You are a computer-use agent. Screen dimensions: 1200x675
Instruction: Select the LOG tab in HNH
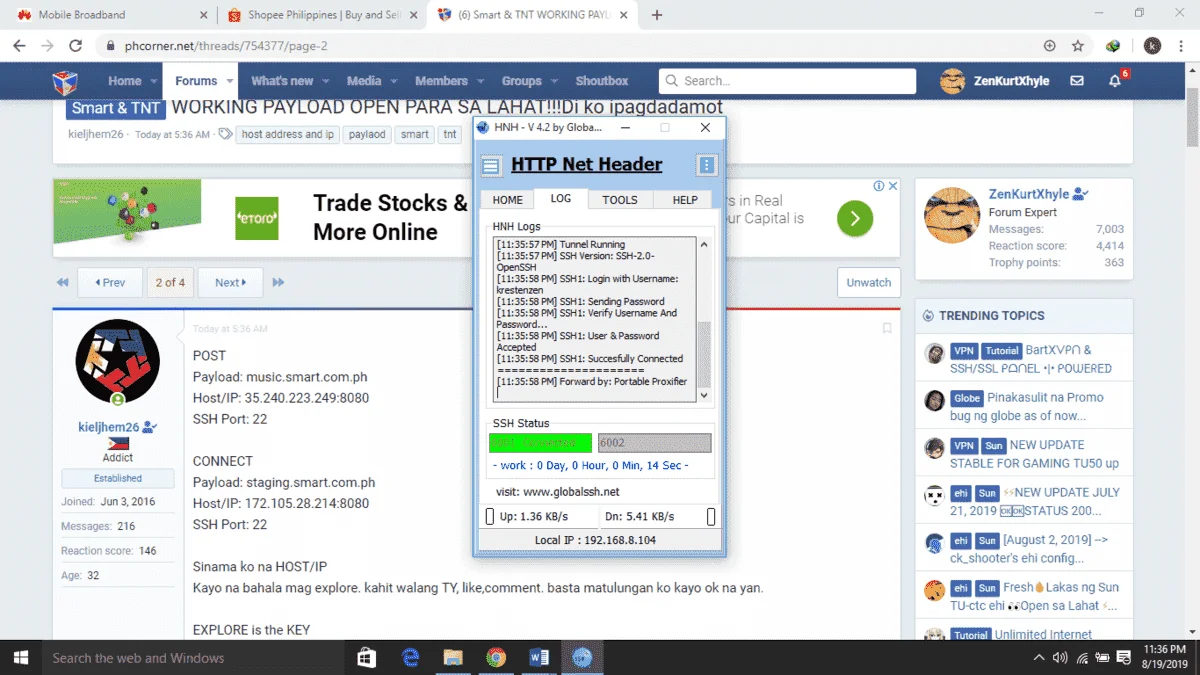click(x=561, y=198)
